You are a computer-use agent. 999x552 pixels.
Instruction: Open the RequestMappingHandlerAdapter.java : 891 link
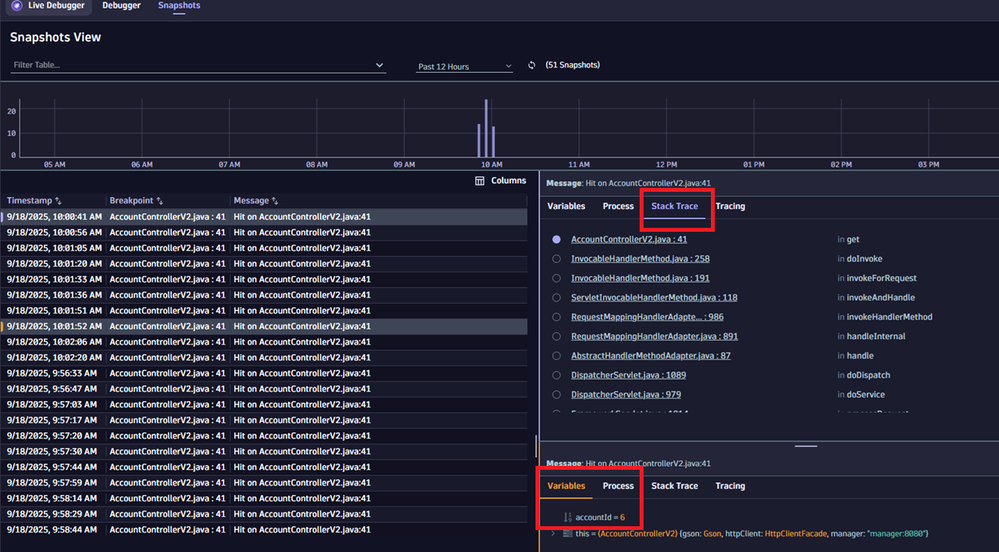pyautogui.click(x=654, y=337)
